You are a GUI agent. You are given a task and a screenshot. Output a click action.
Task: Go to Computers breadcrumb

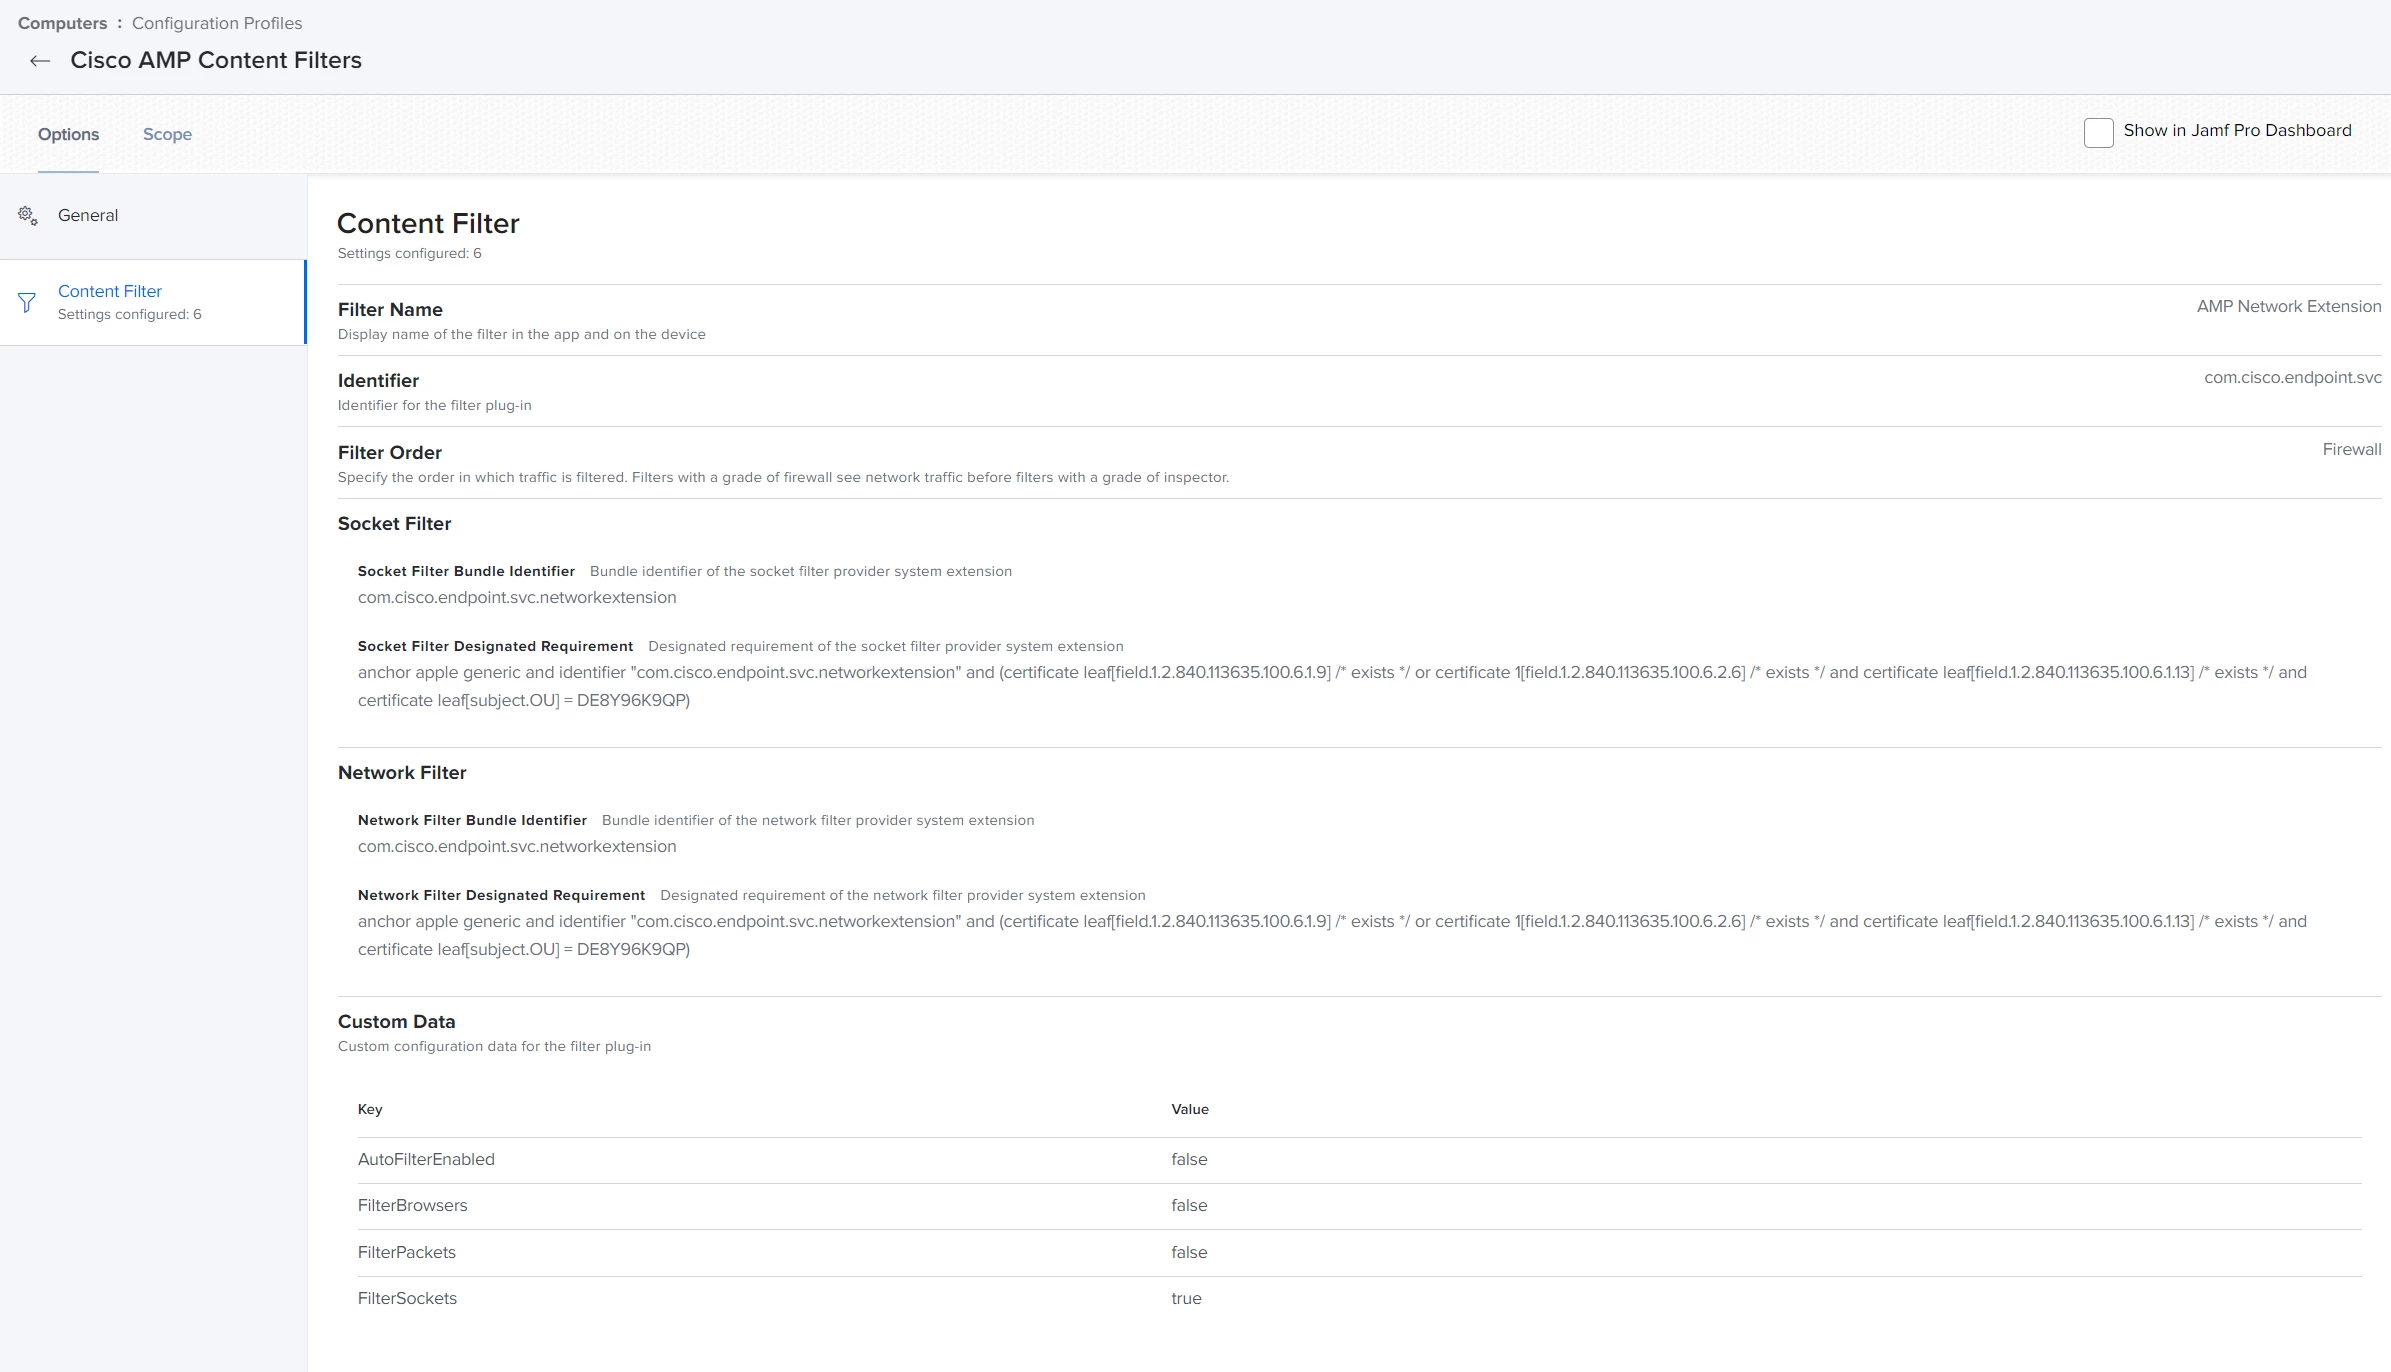[62, 23]
